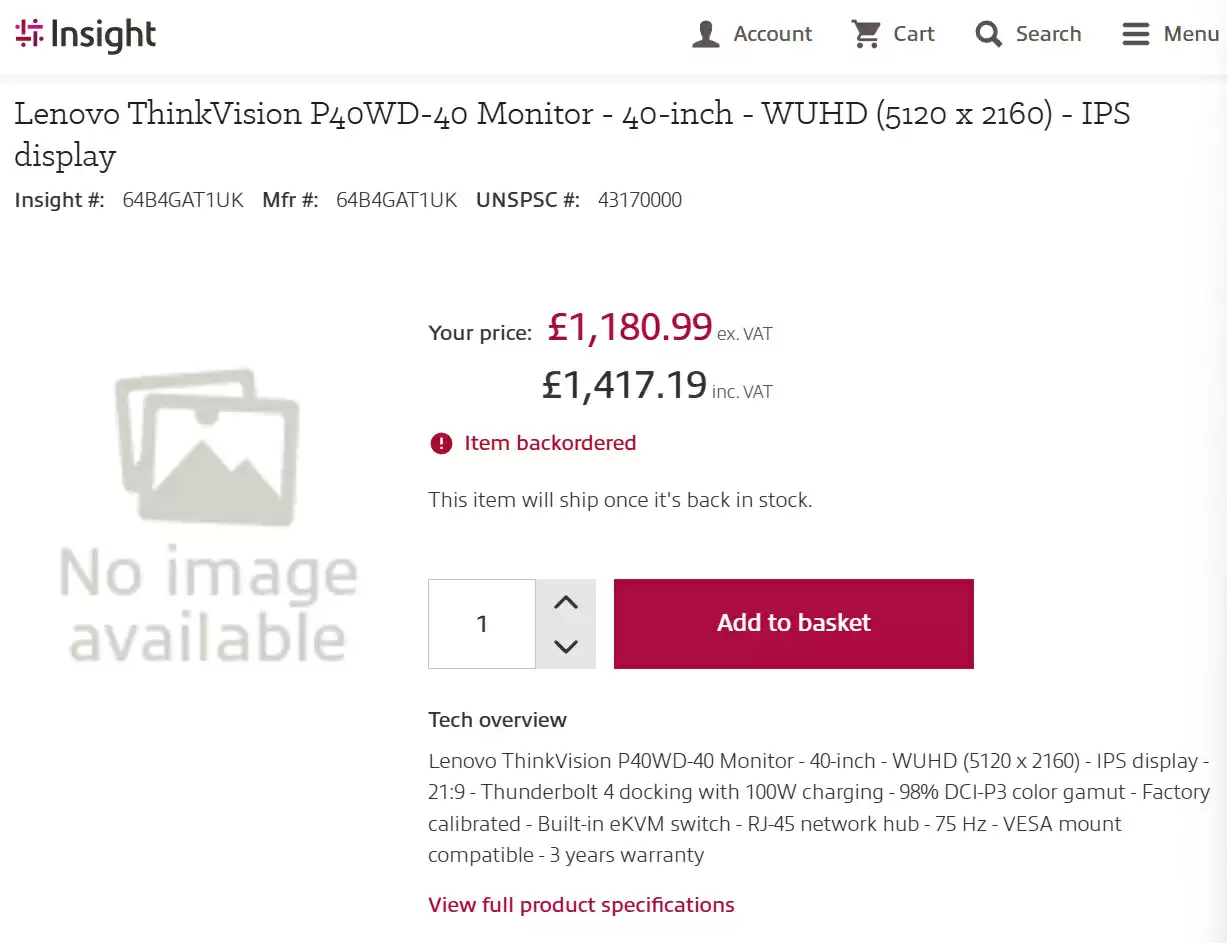The image size is (1227, 943).
Task: Decrease quantity with the down arrow
Action: pos(566,646)
